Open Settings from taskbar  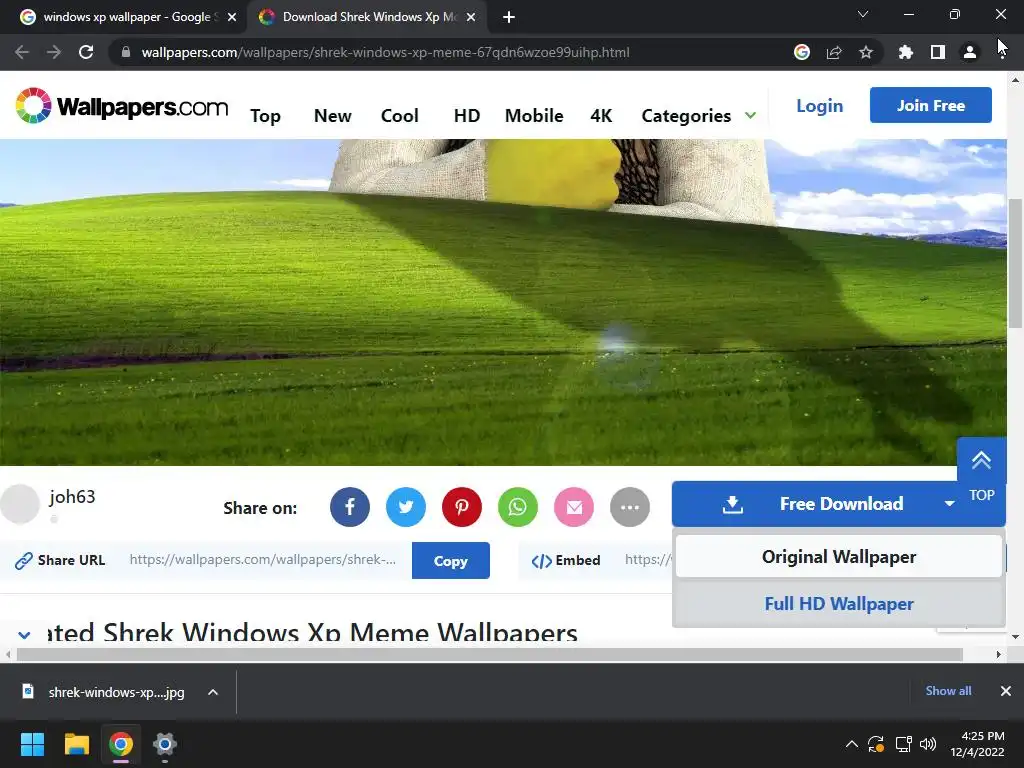165,744
